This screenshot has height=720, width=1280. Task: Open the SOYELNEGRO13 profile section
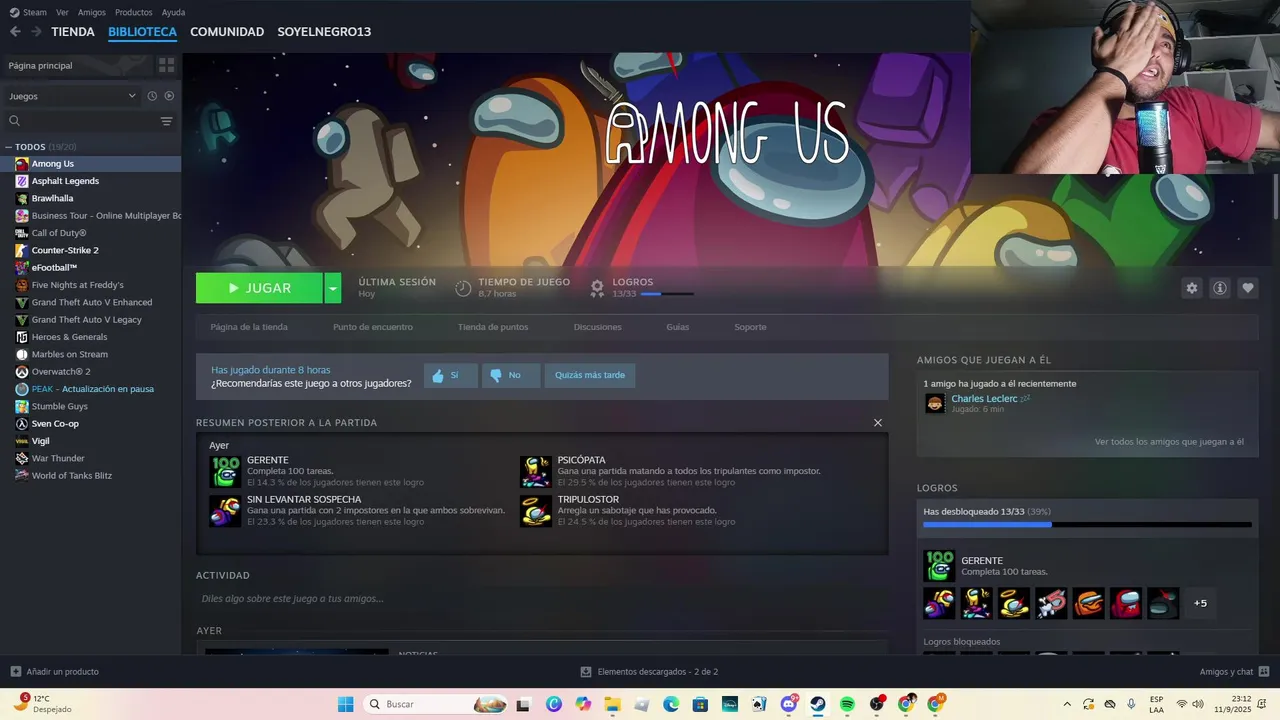[324, 32]
